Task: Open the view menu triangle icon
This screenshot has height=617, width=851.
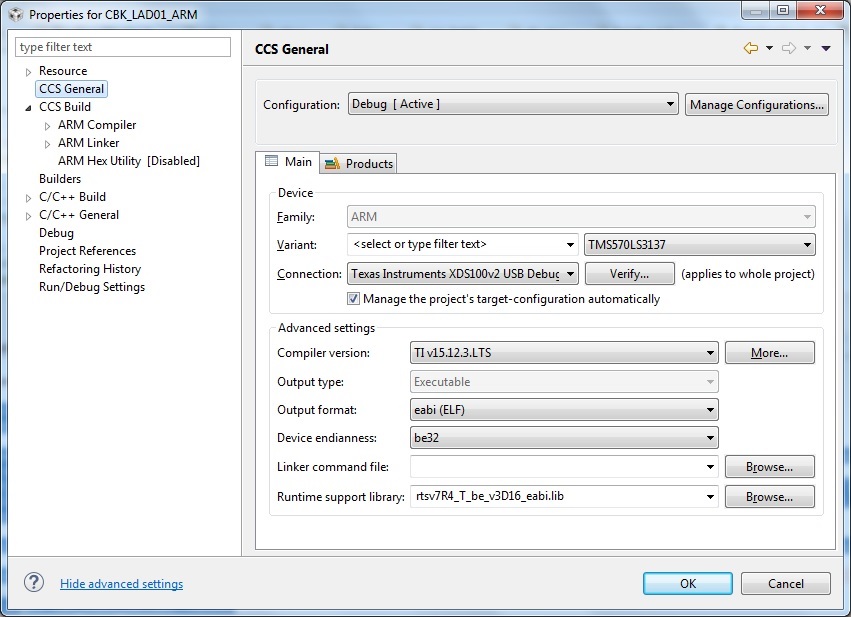Action: pos(826,48)
